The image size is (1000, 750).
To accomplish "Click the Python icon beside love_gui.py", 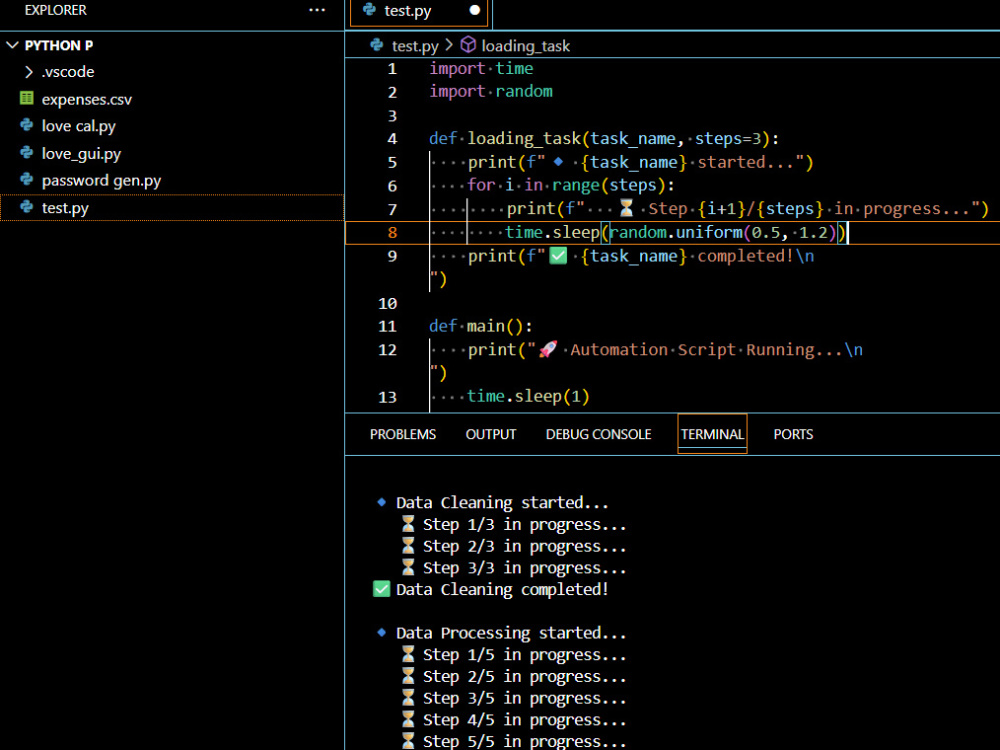I will 27,152.
